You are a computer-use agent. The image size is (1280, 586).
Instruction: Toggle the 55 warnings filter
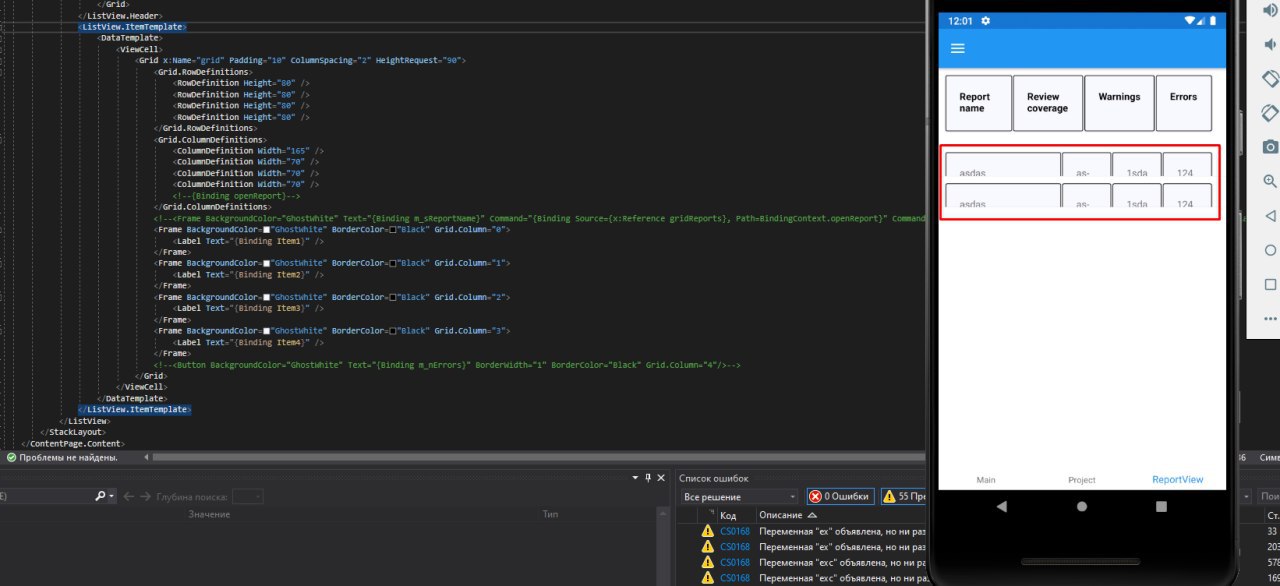click(903, 496)
